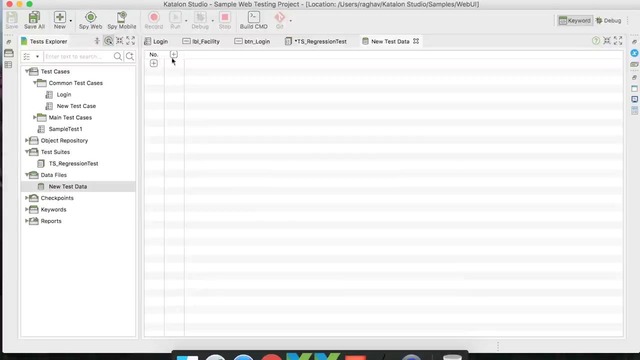Open Spy Web tool
The width and height of the screenshot is (640, 360).
pos(90,20)
